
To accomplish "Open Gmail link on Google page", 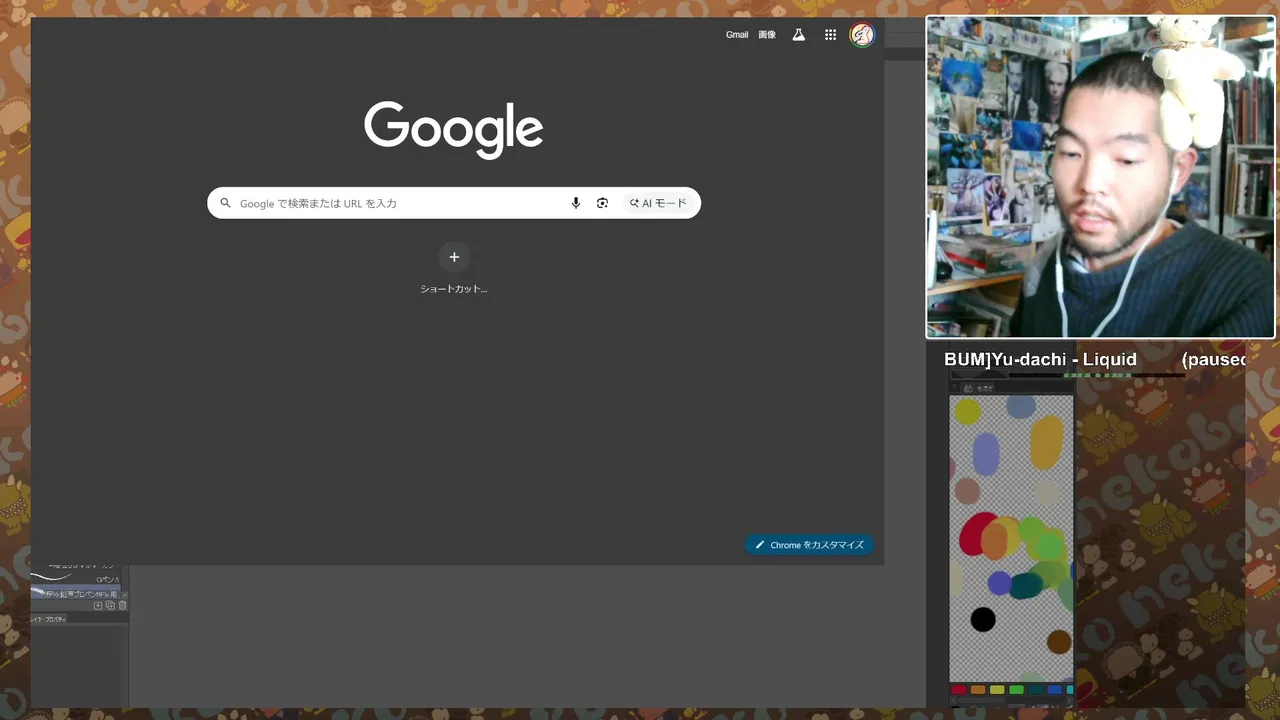I will pyautogui.click(x=737, y=35).
